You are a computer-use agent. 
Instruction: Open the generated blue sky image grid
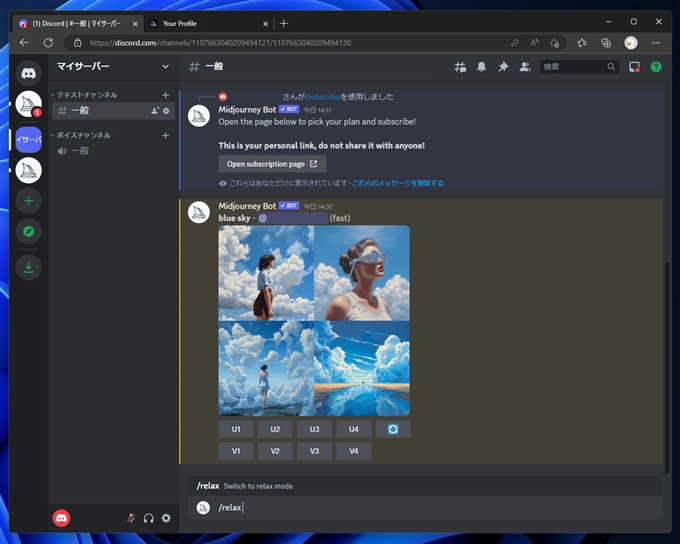[314, 321]
